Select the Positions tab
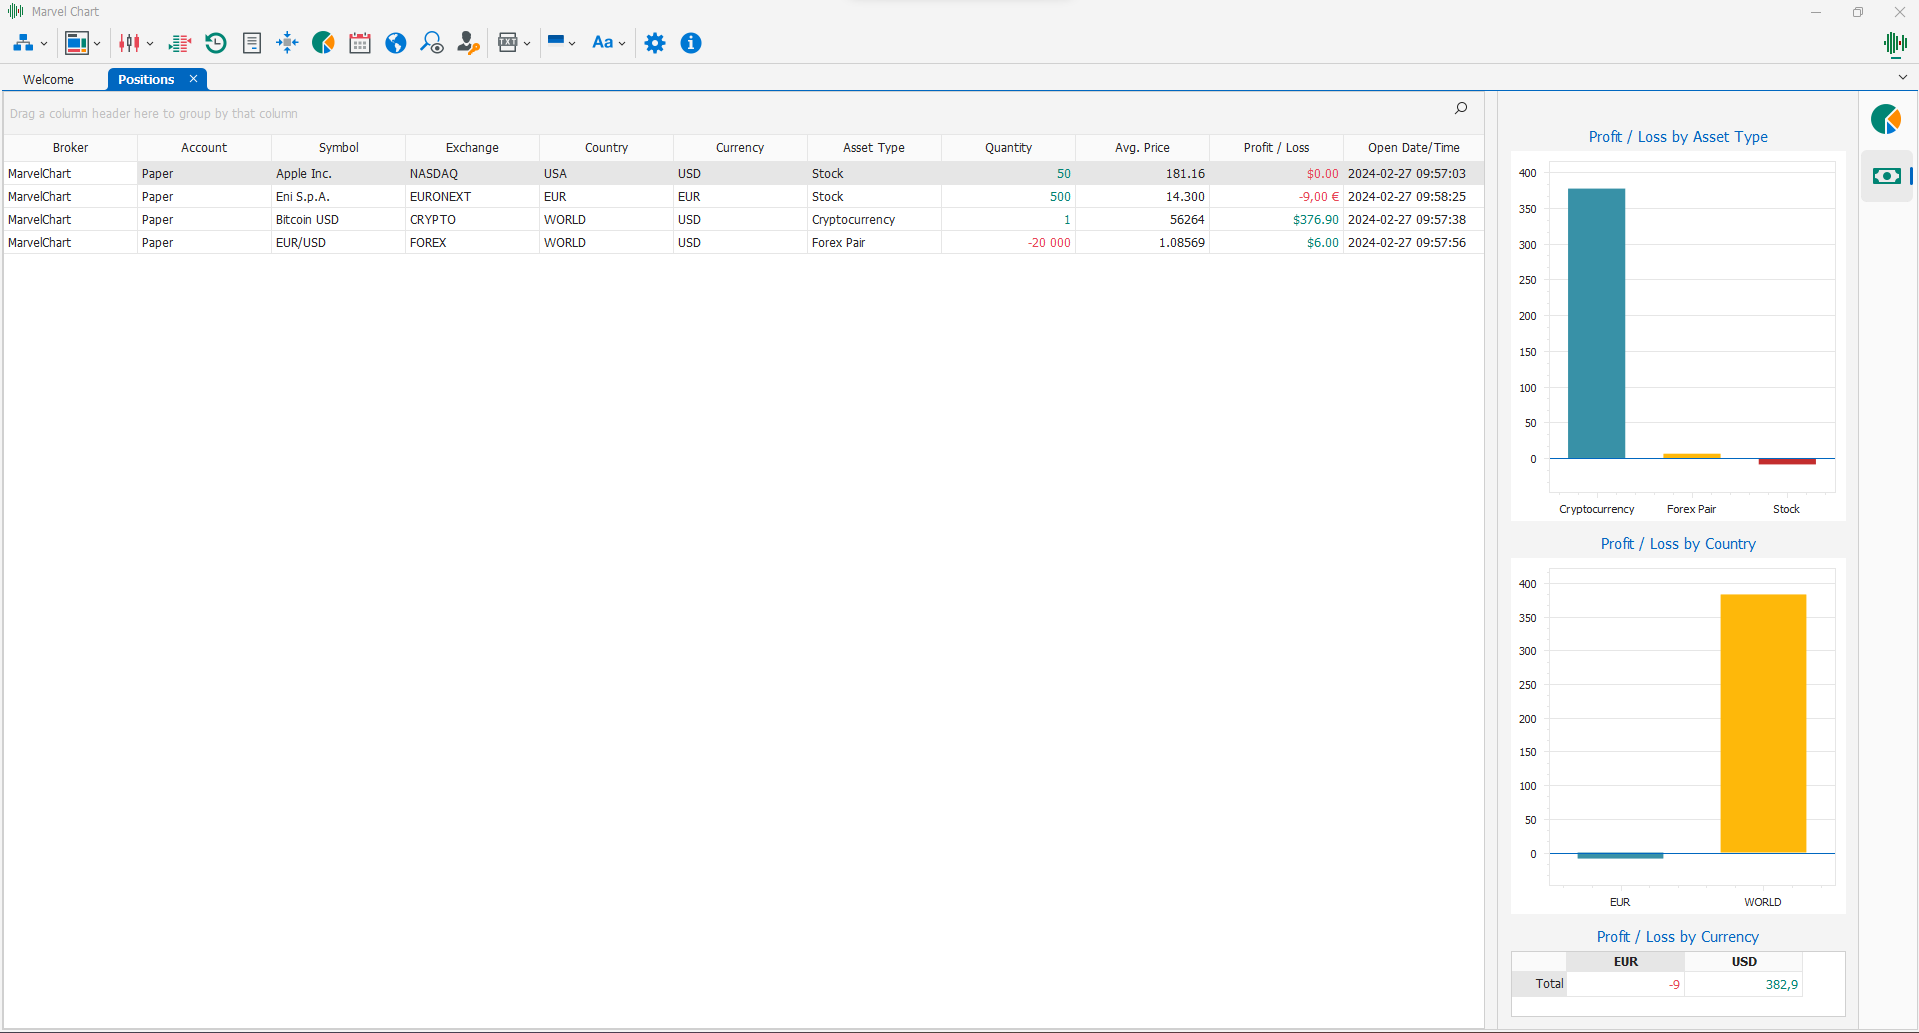The image size is (1919, 1033). point(146,79)
